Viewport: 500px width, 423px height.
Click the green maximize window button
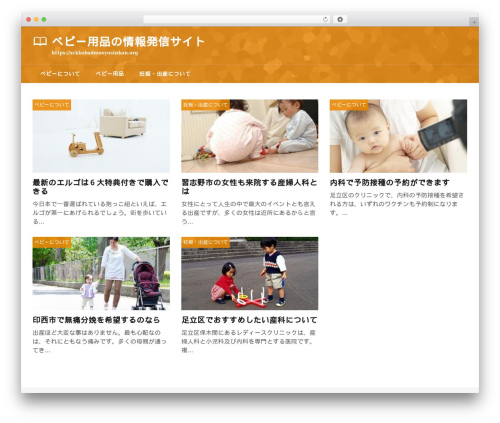(44, 20)
